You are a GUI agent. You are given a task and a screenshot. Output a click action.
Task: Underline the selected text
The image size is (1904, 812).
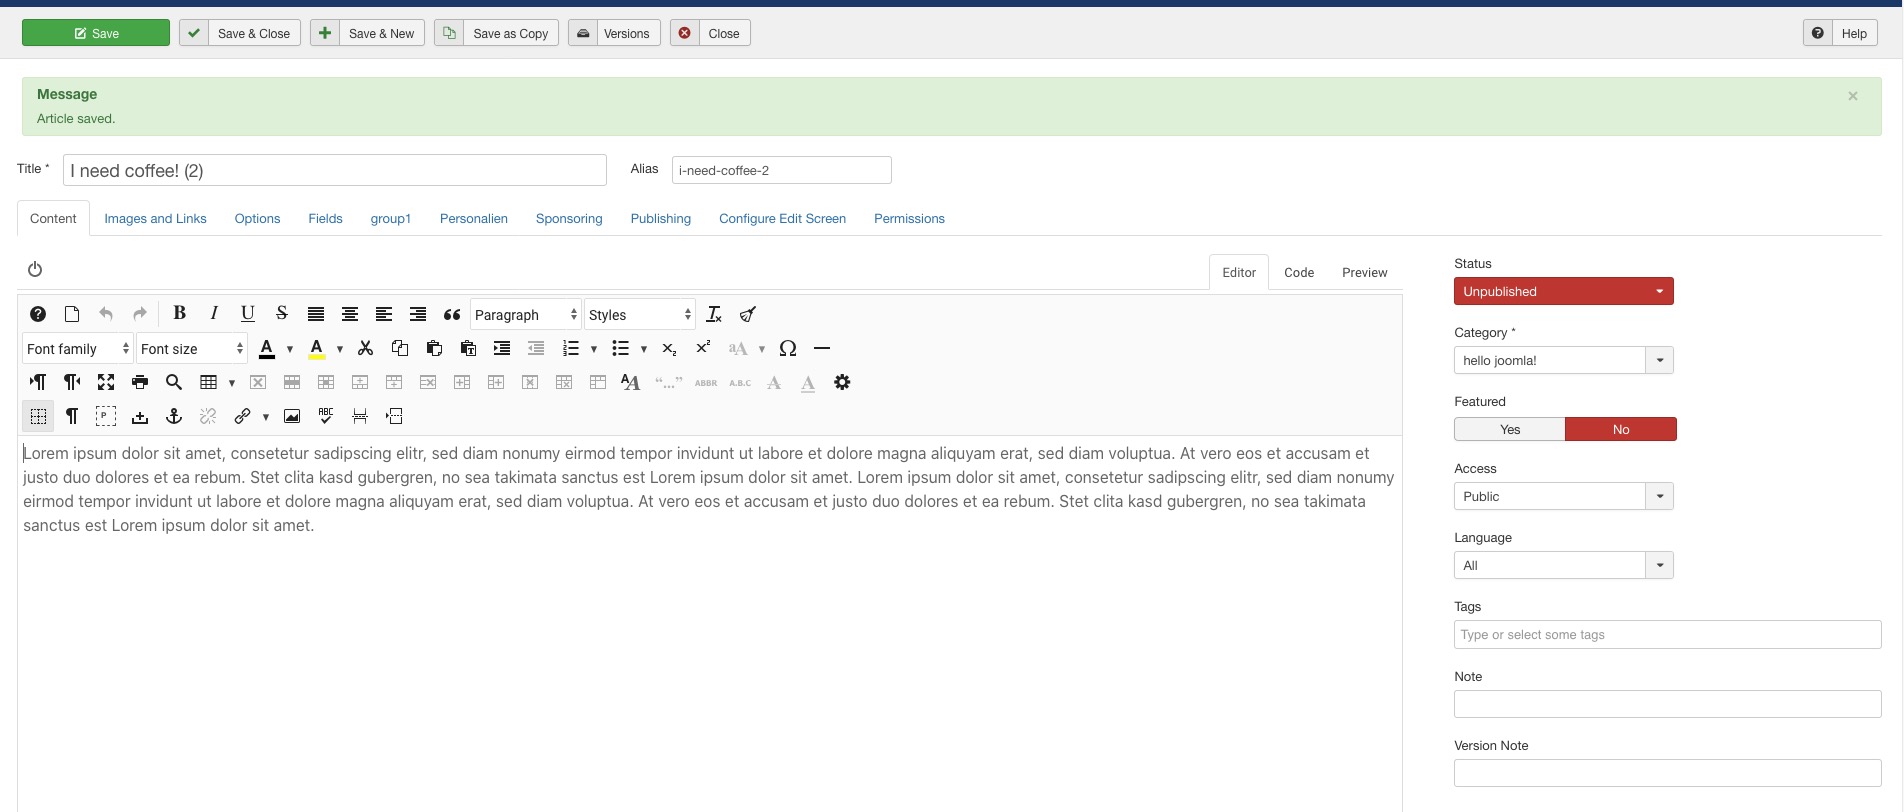click(x=248, y=313)
